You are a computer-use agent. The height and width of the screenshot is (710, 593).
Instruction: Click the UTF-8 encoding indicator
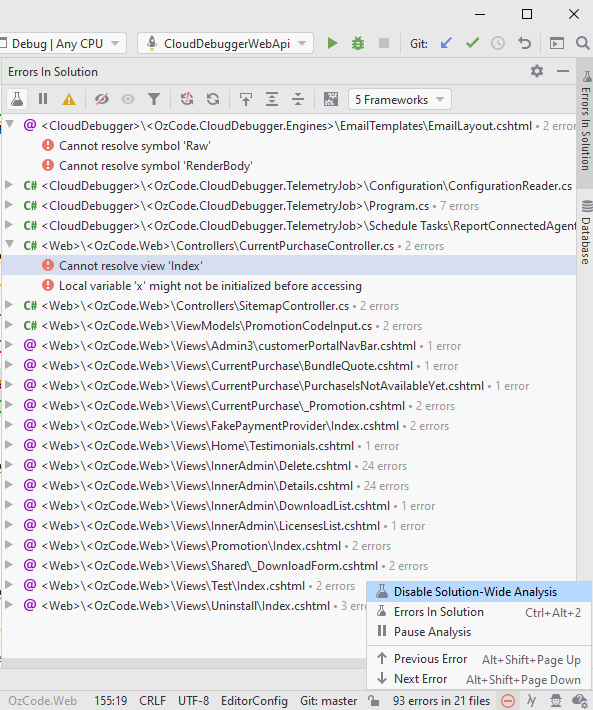[x=193, y=701]
